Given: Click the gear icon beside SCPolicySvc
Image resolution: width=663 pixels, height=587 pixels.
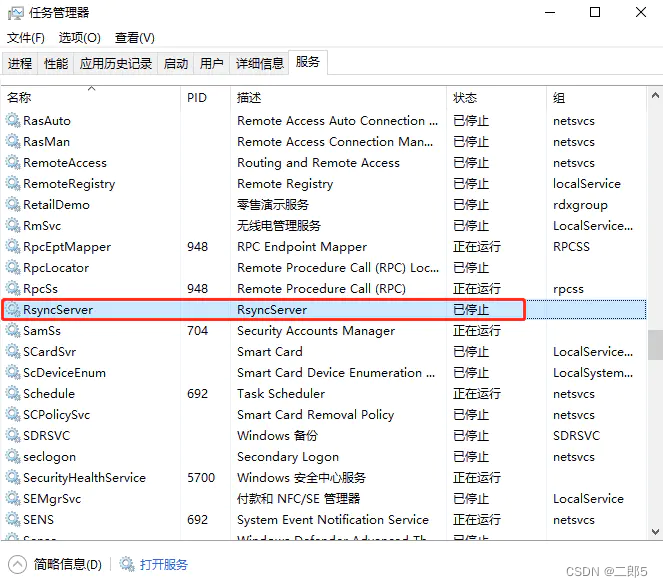Looking at the screenshot, I should (13, 414).
